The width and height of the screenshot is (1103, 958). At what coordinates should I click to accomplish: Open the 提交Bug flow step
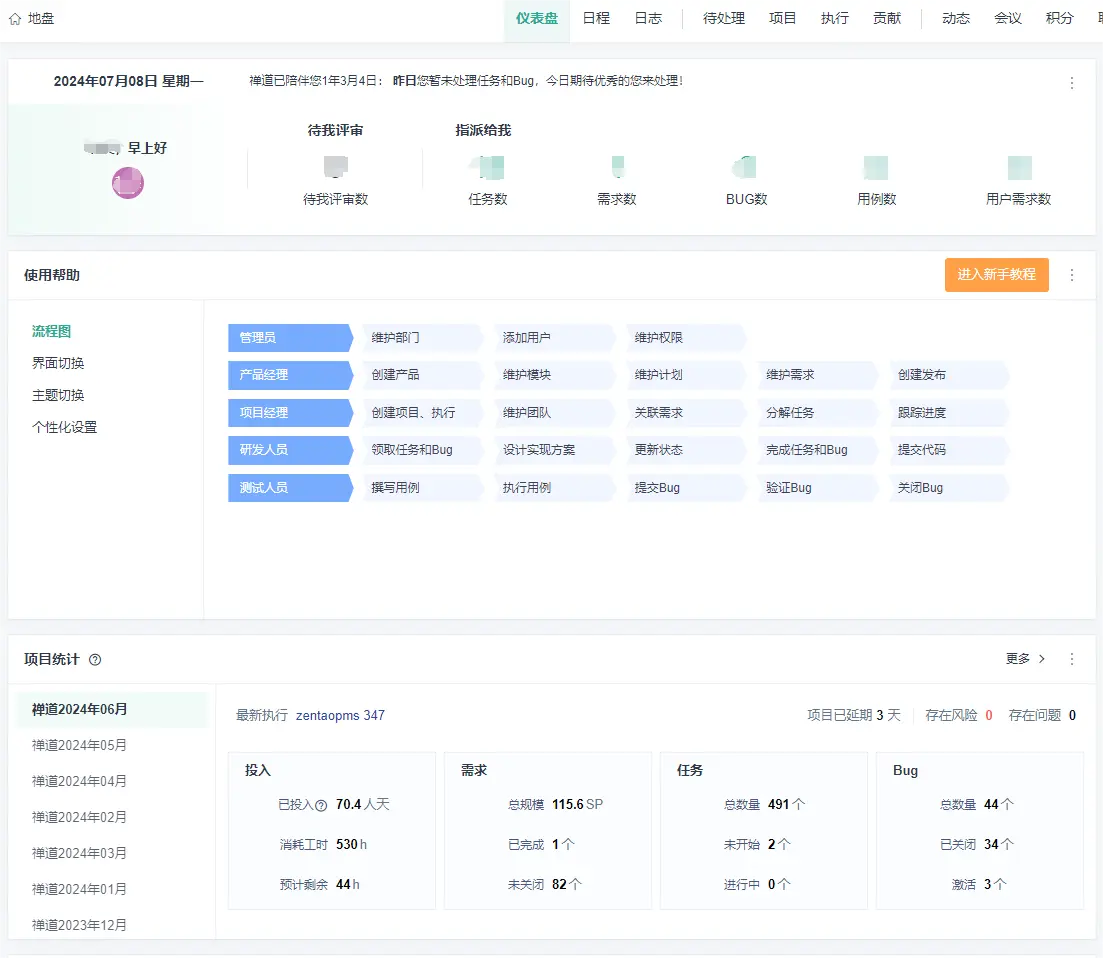coord(685,487)
